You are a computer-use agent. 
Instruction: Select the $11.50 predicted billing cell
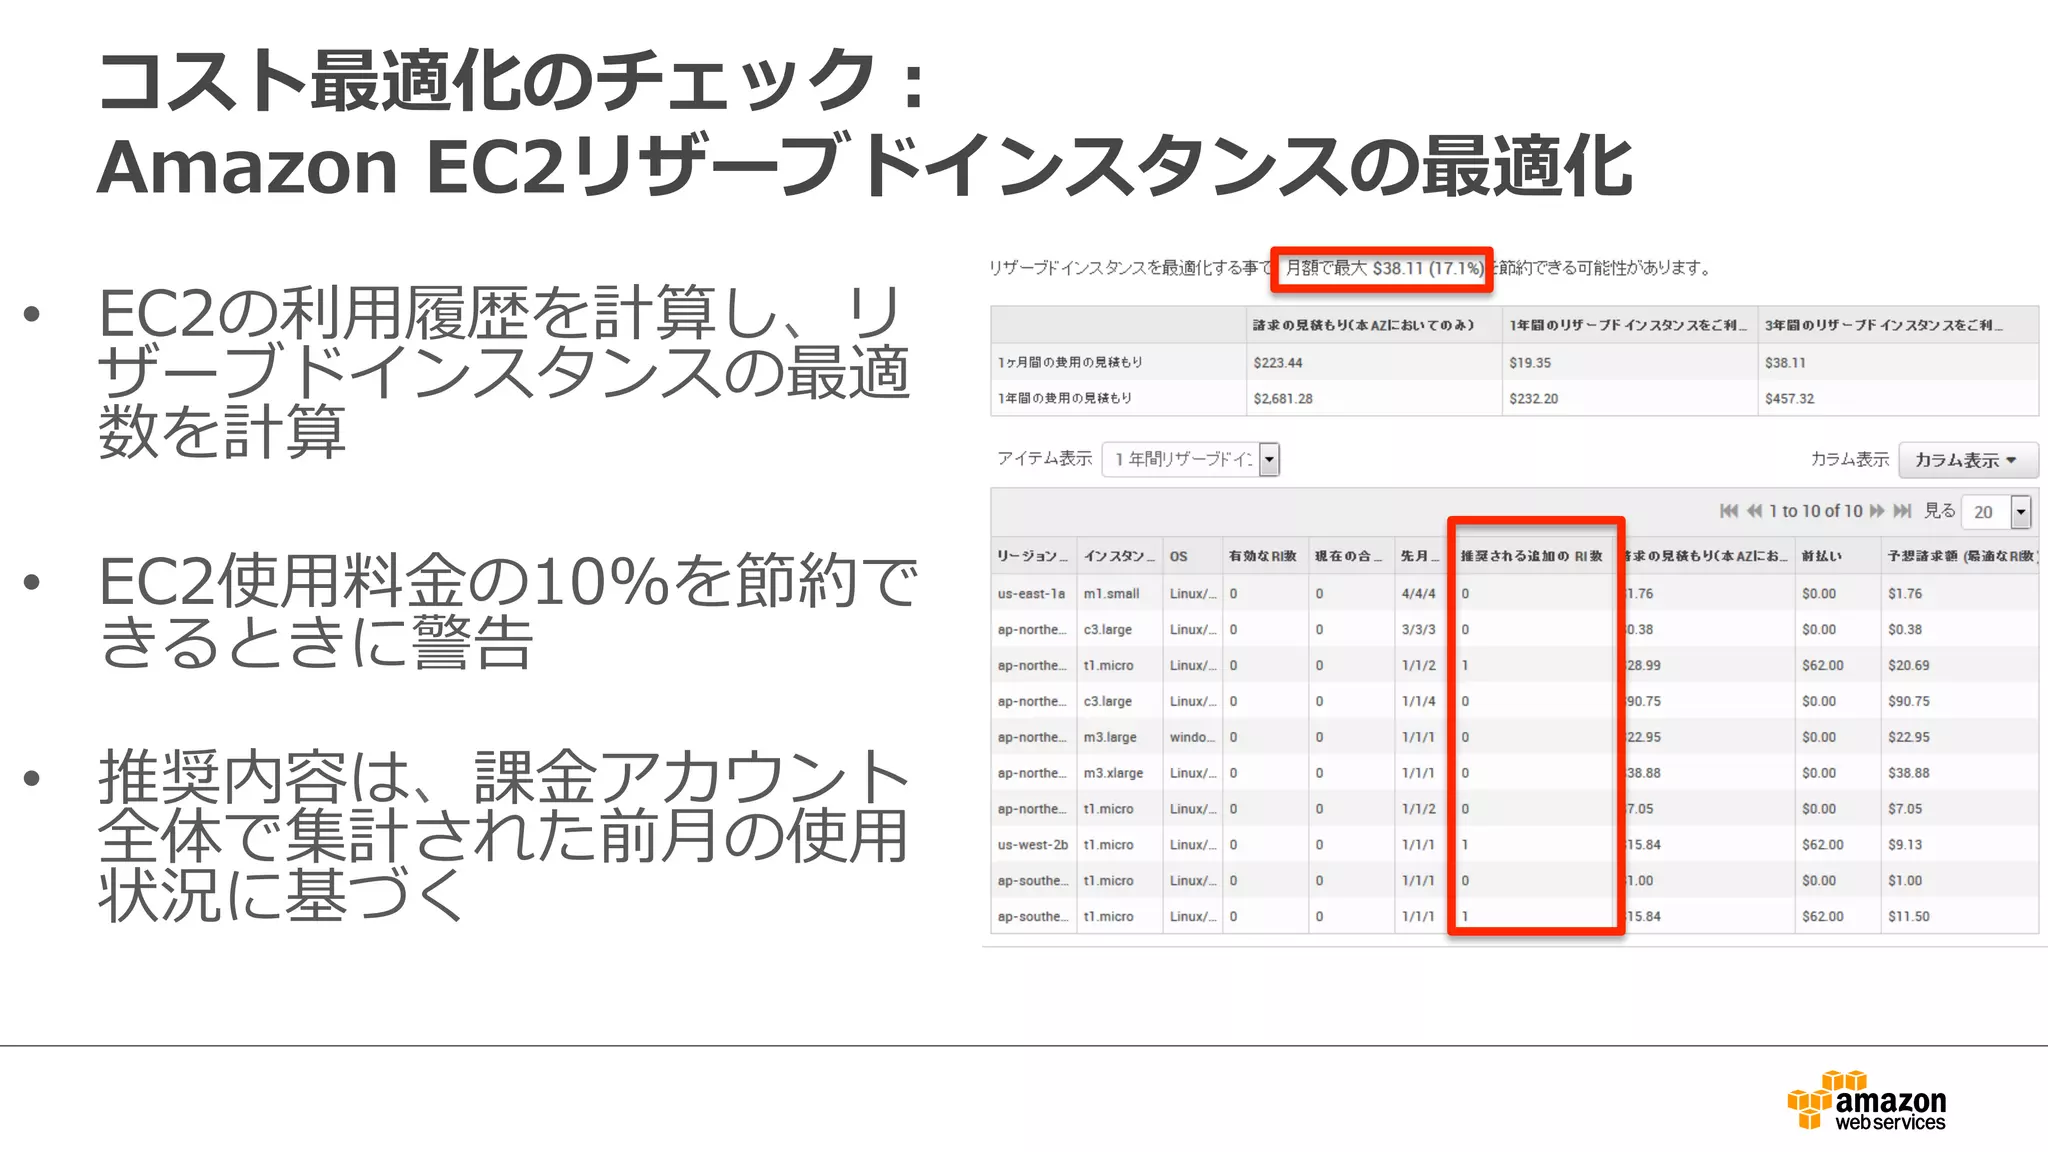(1960, 917)
